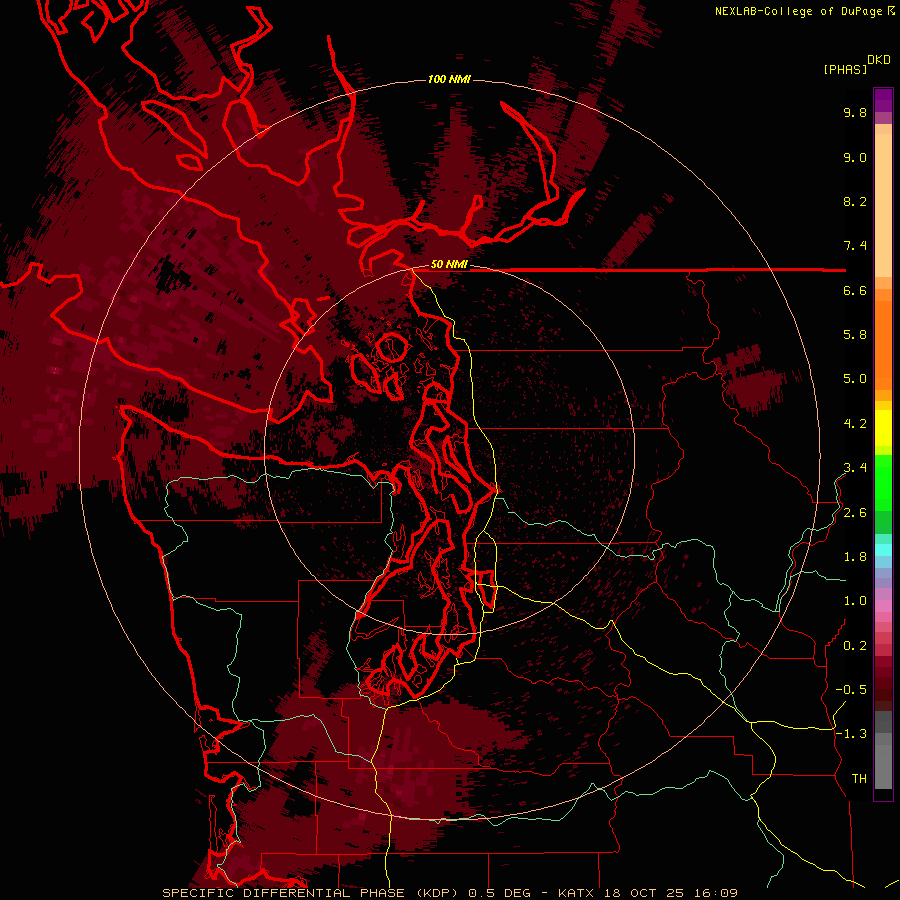Pick the 4.2 scale value
The image size is (900, 900).
855,424
